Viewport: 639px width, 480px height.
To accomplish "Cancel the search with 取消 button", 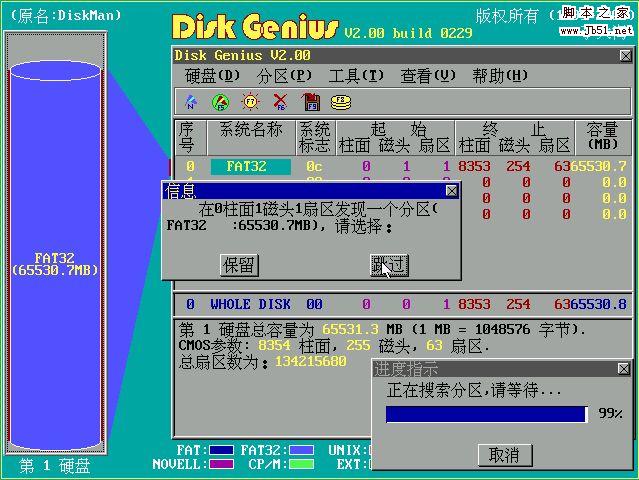I will click(503, 454).
